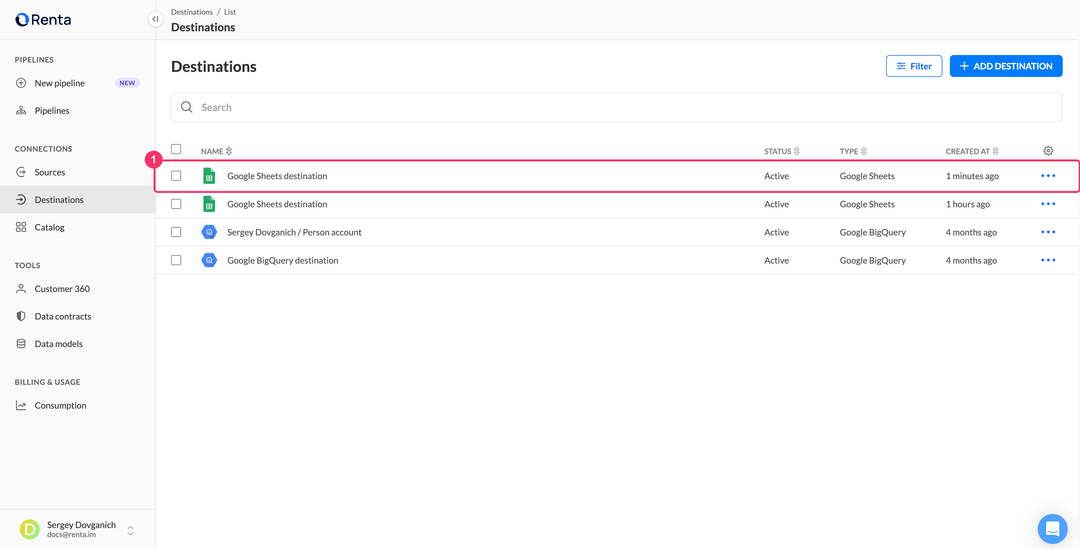Open Google Sheets destination created 1 minutes ago
The height and width of the screenshot is (549, 1080).
pos(277,176)
